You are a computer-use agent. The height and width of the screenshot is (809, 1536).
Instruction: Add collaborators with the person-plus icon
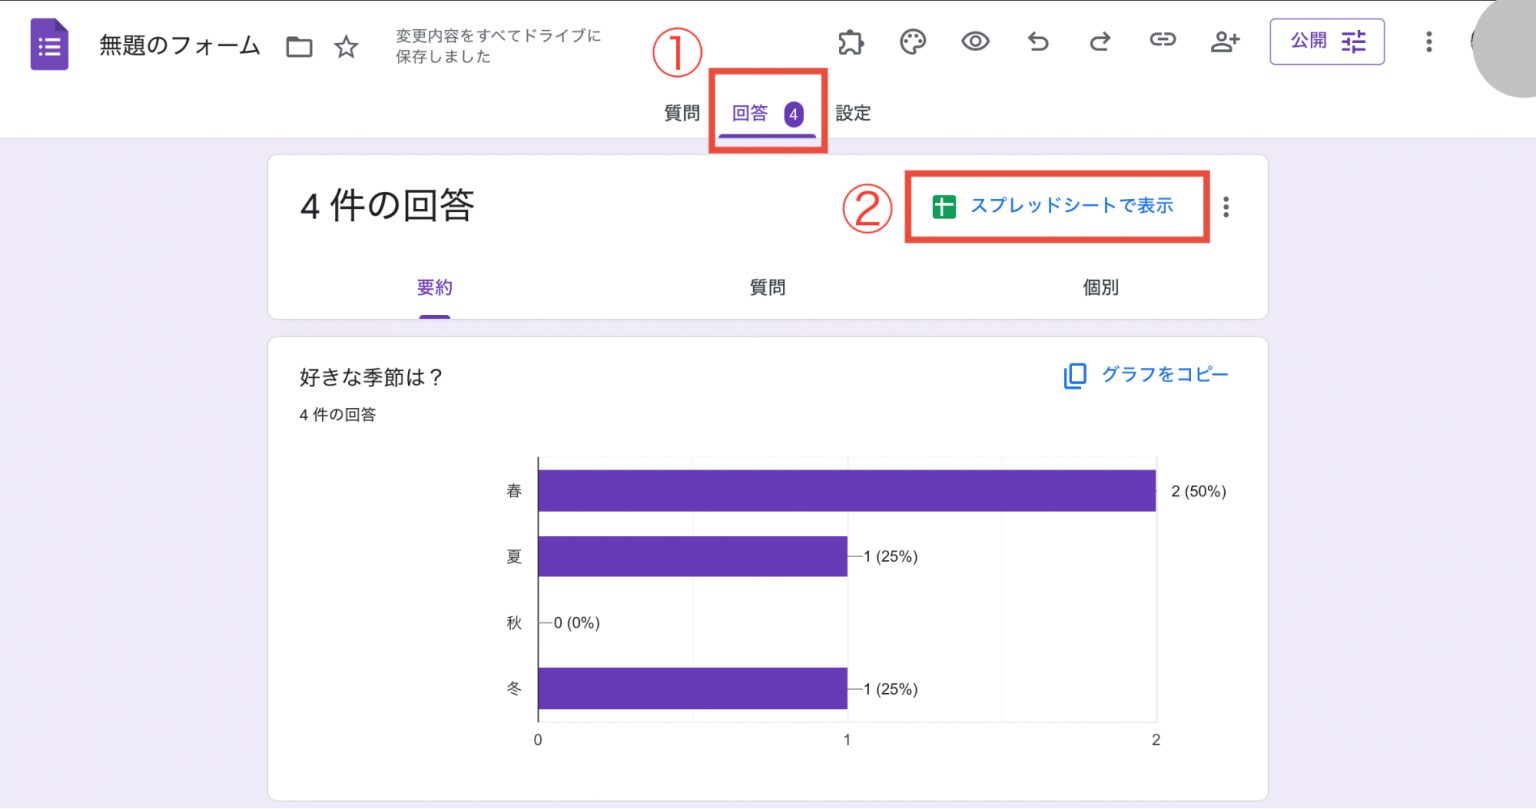[x=1225, y=41]
